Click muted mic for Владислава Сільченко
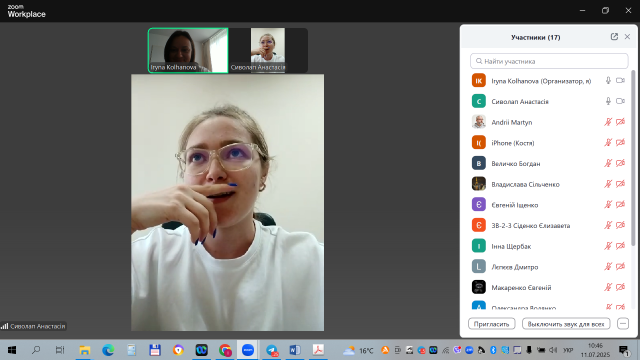The height and width of the screenshot is (360, 640). pos(608,184)
